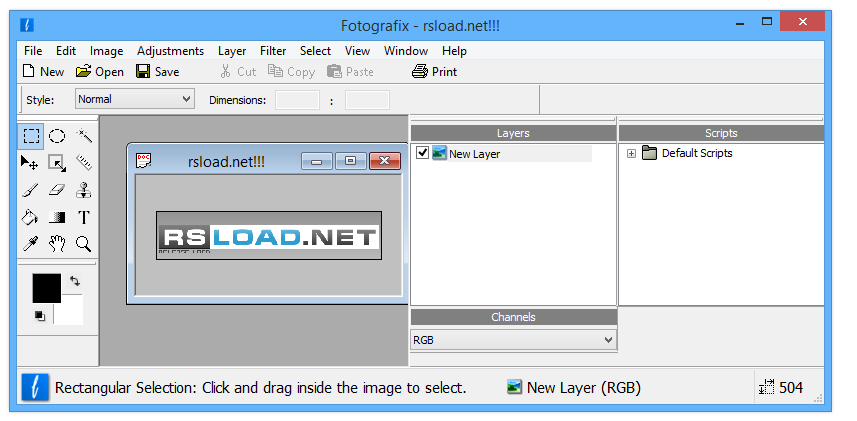
Task: Click the Save toolbar button
Action: (x=158, y=72)
